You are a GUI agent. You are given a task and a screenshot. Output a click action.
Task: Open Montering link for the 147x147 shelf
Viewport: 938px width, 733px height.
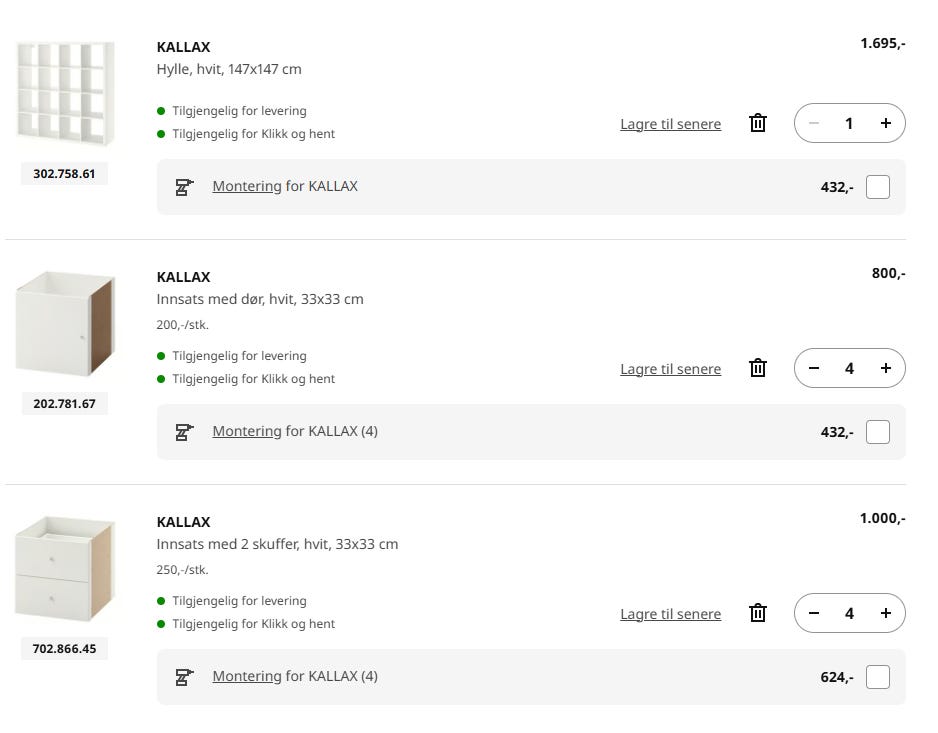pos(246,187)
